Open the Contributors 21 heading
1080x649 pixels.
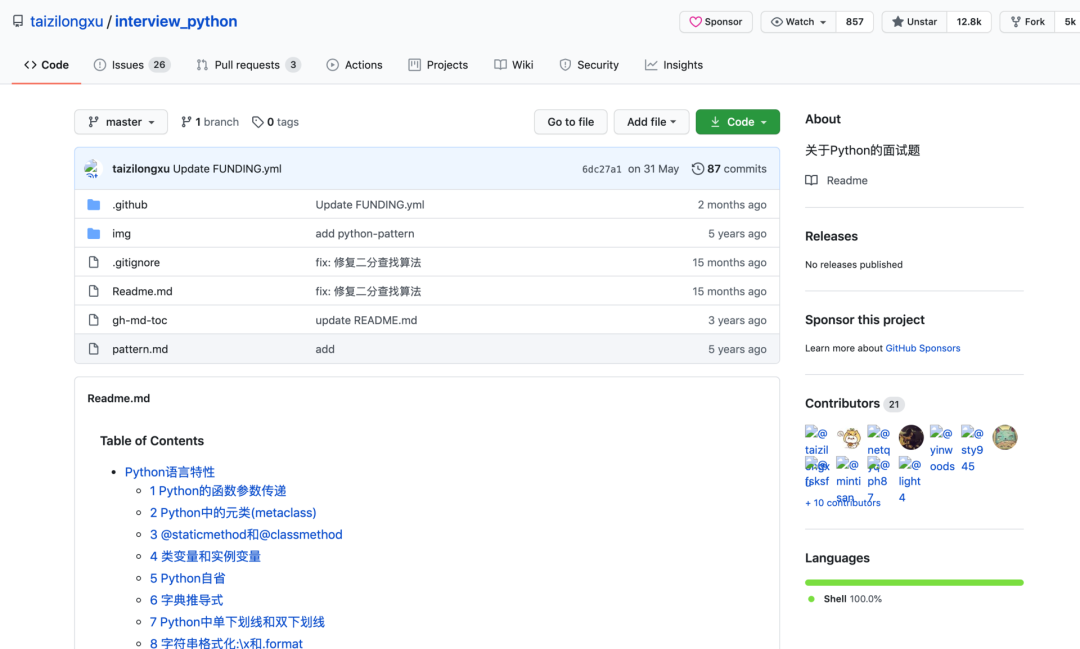tap(854, 404)
